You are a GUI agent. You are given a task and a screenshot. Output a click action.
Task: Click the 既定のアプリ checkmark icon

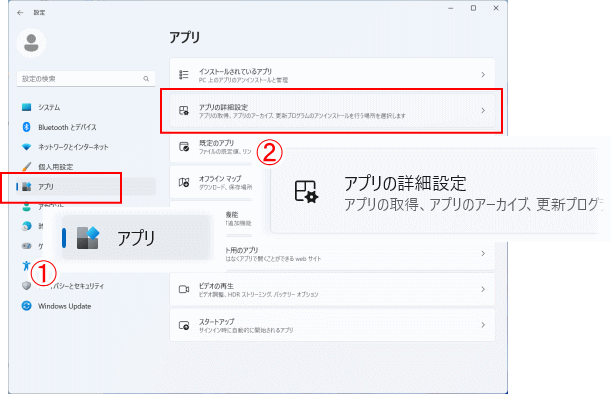pyautogui.click(x=184, y=147)
